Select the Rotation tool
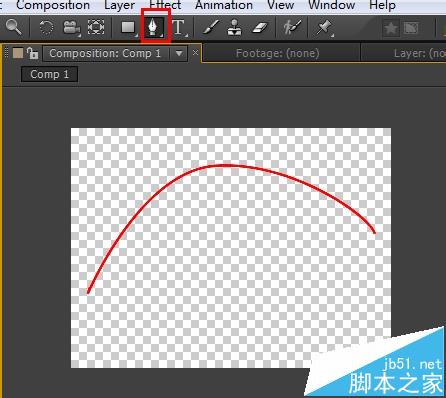This screenshot has height=398, width=446. (46, 27)
